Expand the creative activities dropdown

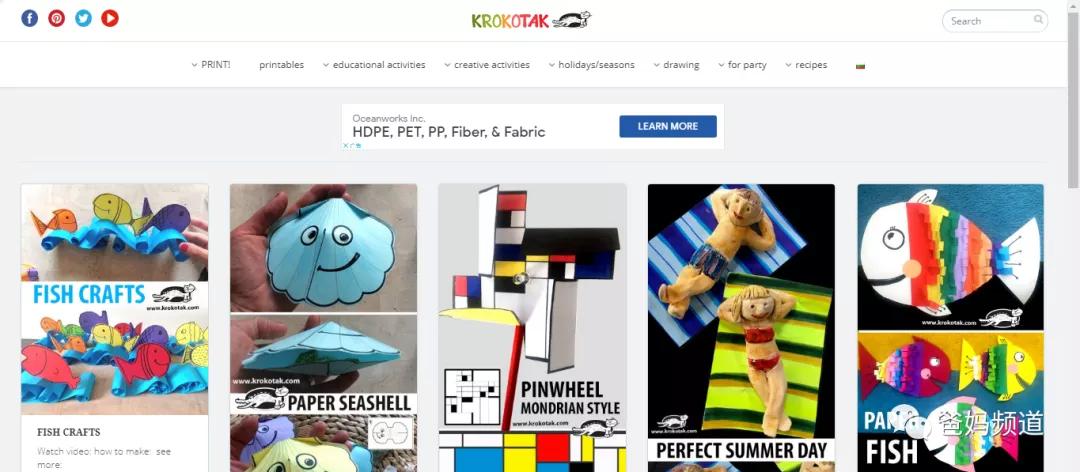(487, 65)
